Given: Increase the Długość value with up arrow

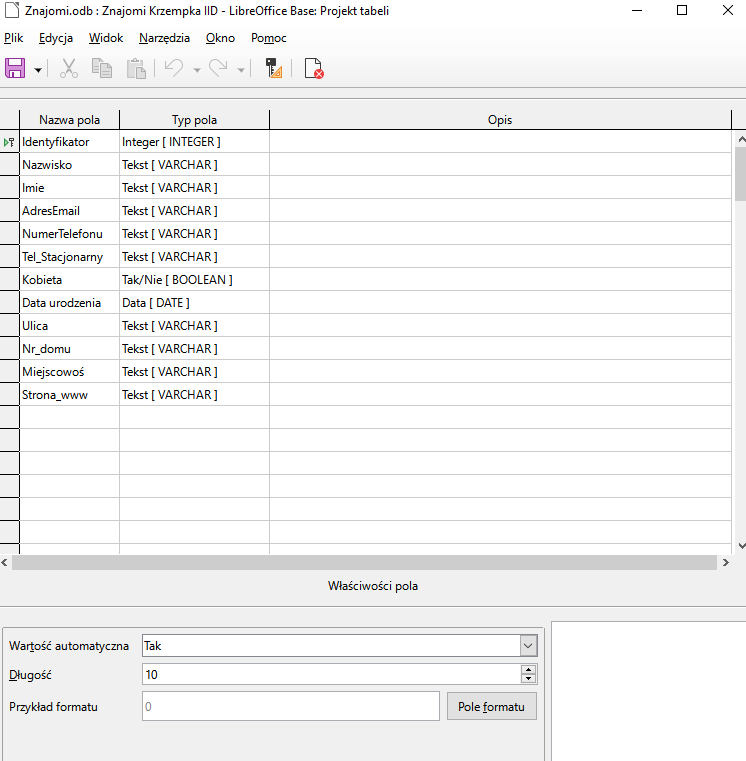Looking at the screenshot, I should point(528,670).
